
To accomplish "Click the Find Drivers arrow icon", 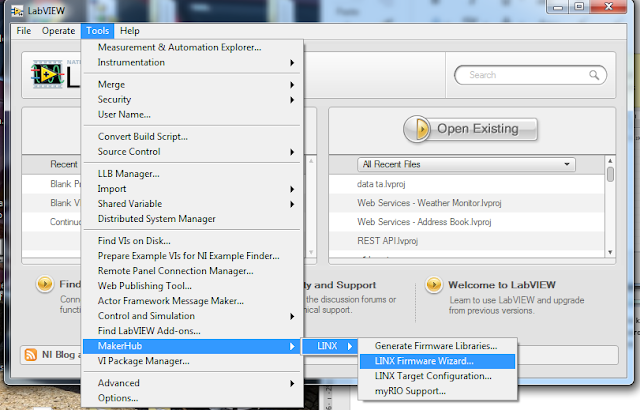I will pyautogui.click(x=45, y=284).
